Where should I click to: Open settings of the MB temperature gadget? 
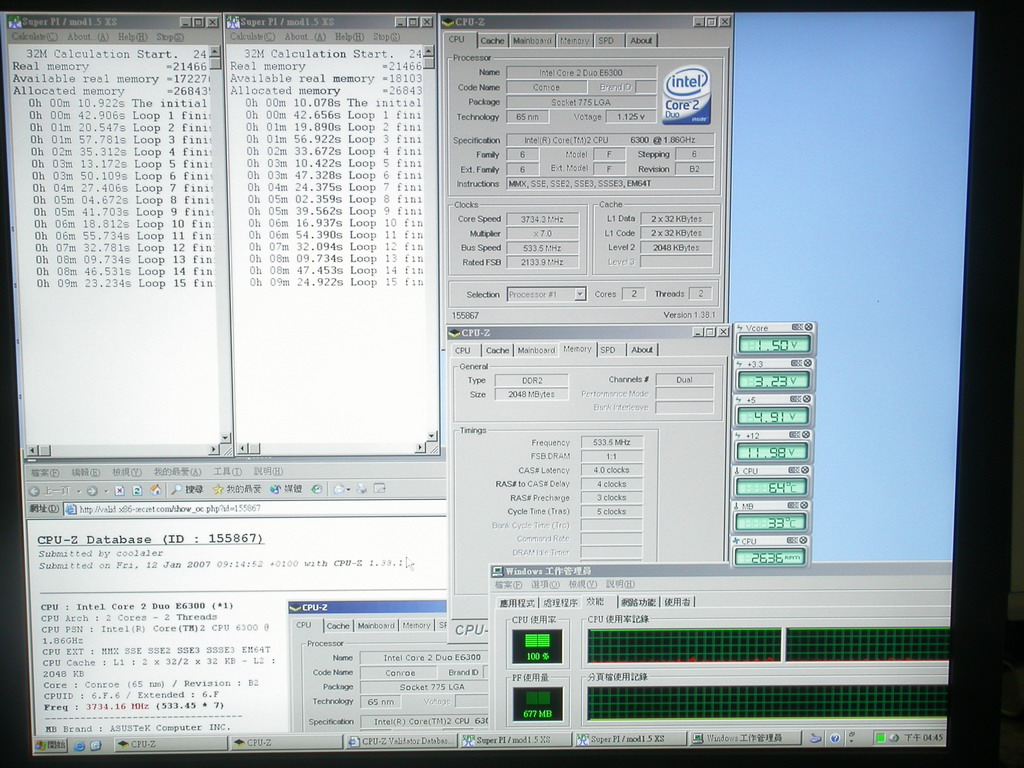tap(793, 505)
